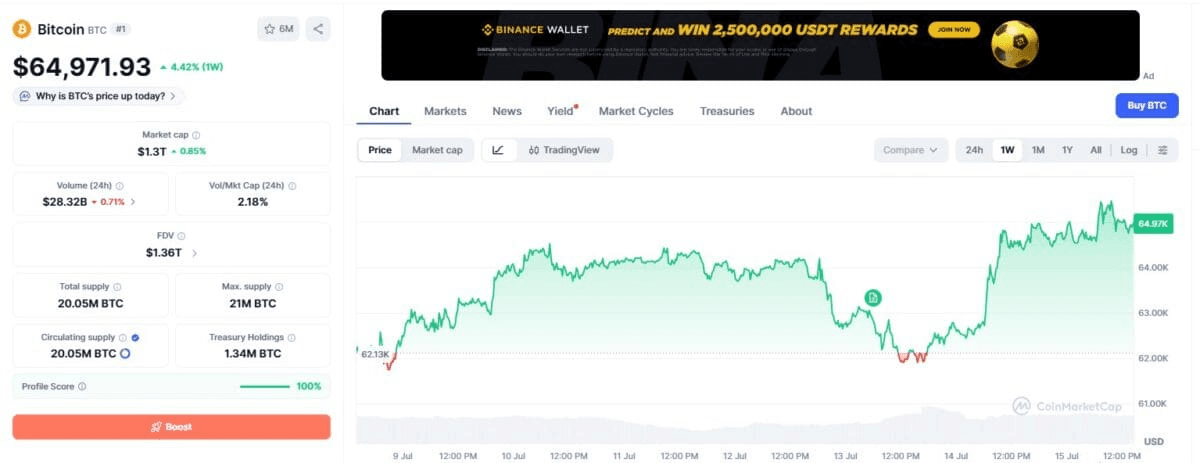Screen dimensions: 1200x463
Task: Click the Profile Score progress bar
Action: tap(265, 386)
